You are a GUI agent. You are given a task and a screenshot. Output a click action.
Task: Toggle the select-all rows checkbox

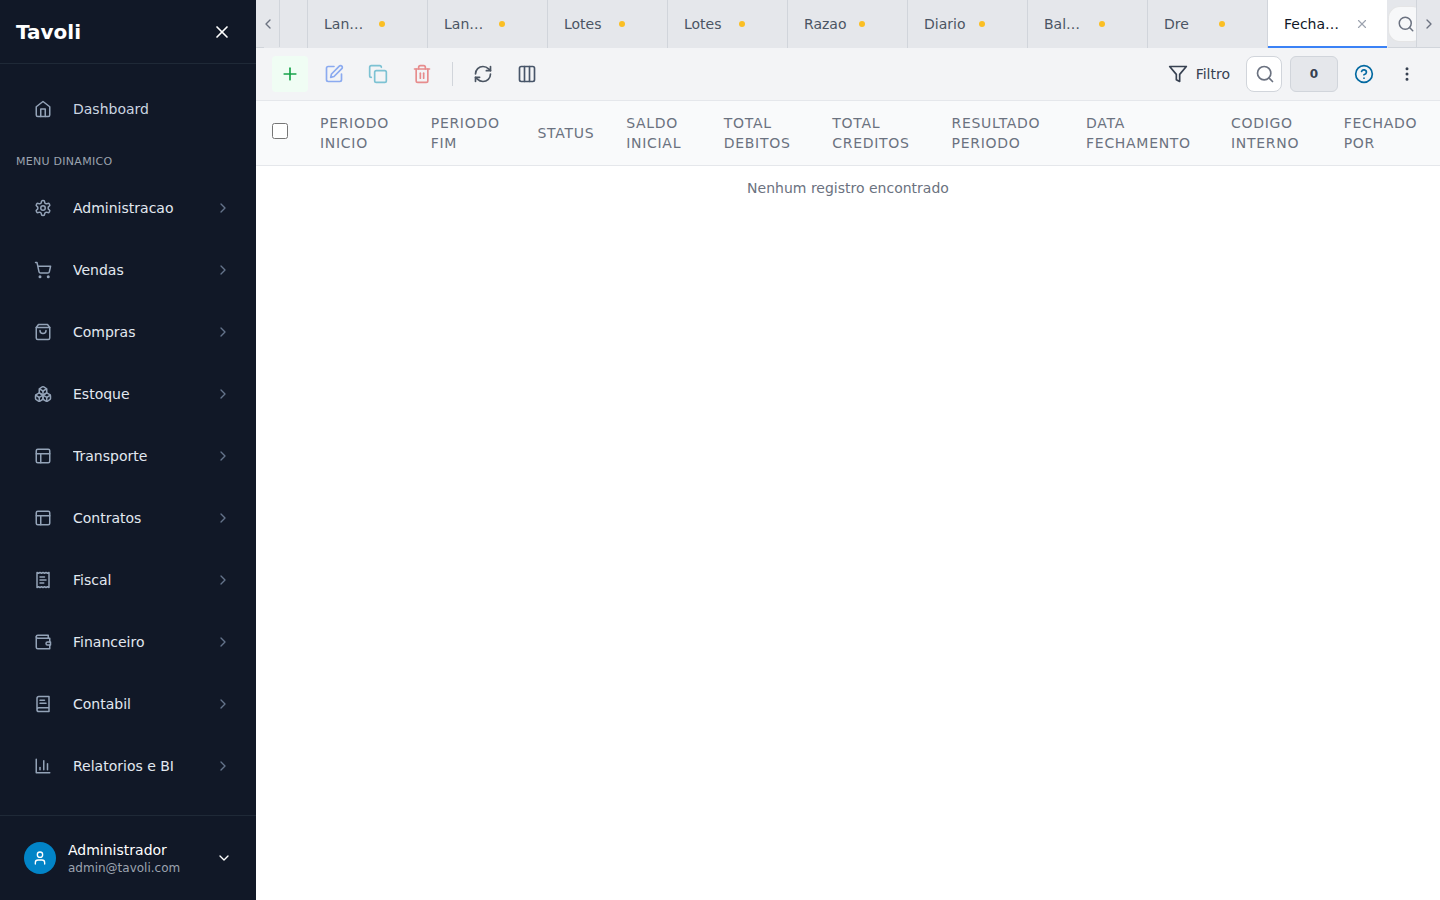point(280,131)
